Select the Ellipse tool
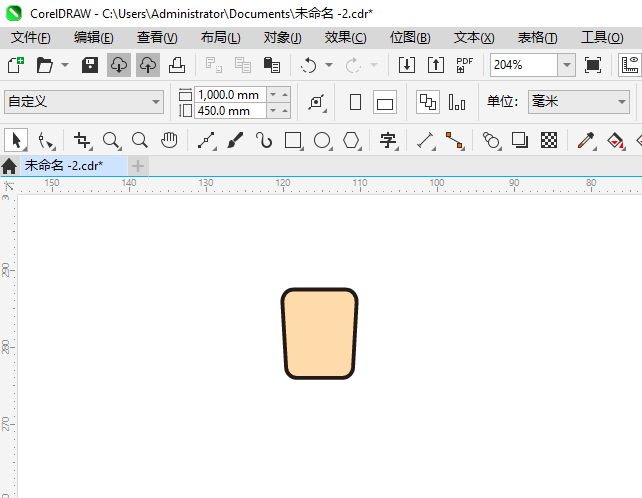The width and height of the screenshot is (642, 498). 322,140
